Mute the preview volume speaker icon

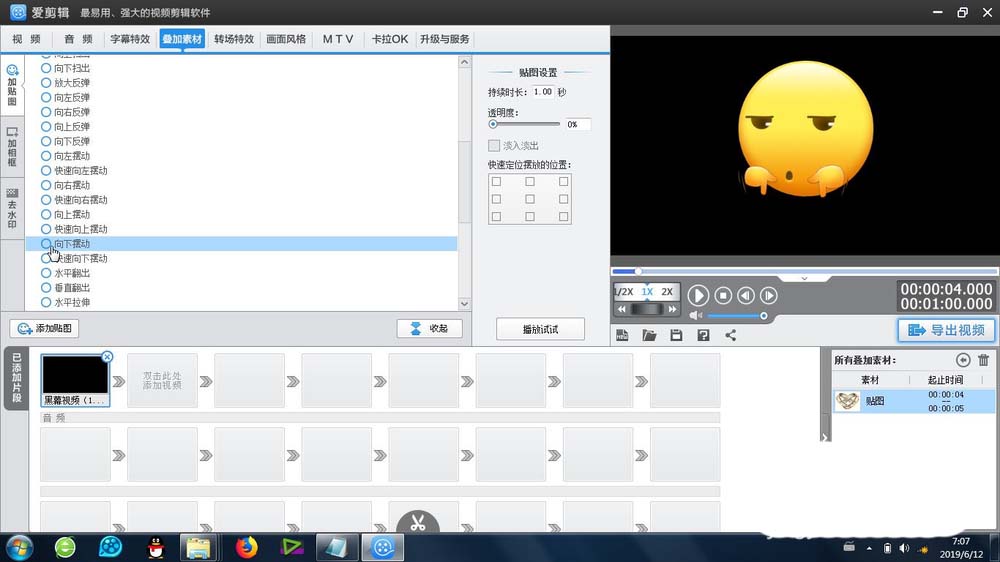coord(695,315)
